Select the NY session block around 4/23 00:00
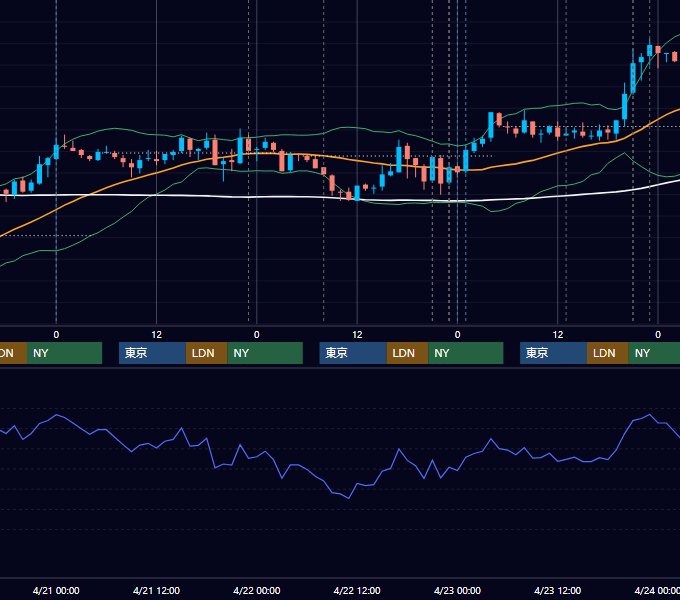Viewport: 680px width, 600px height. pos(465,353)
